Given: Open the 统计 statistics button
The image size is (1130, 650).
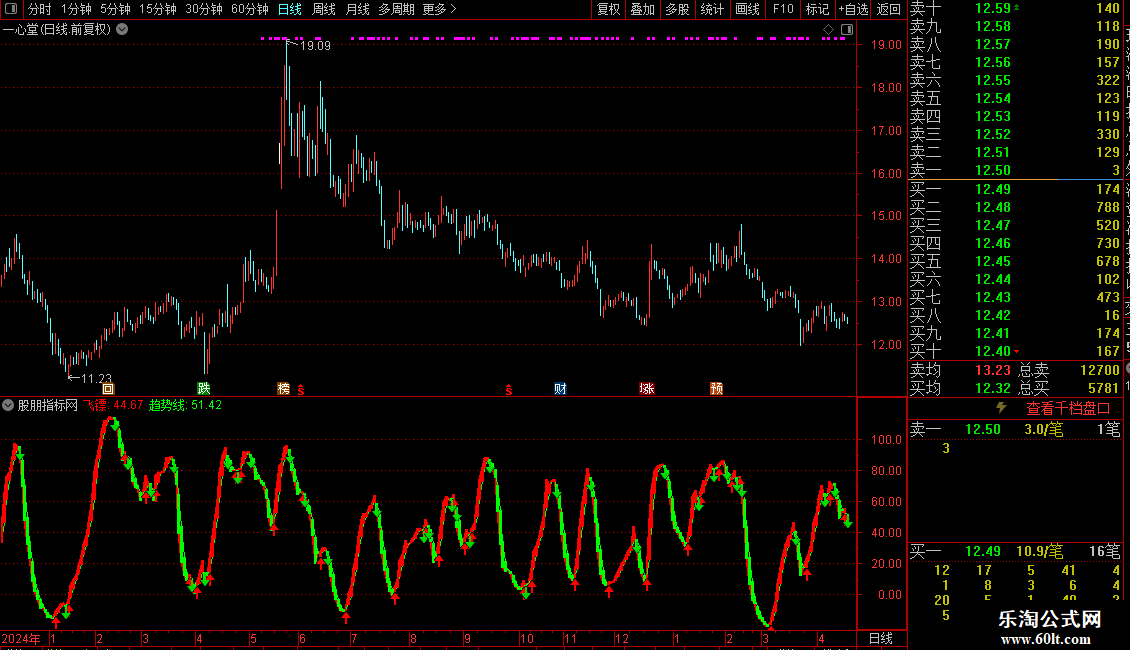Looking at the screenshot, I should coord(712,9).
